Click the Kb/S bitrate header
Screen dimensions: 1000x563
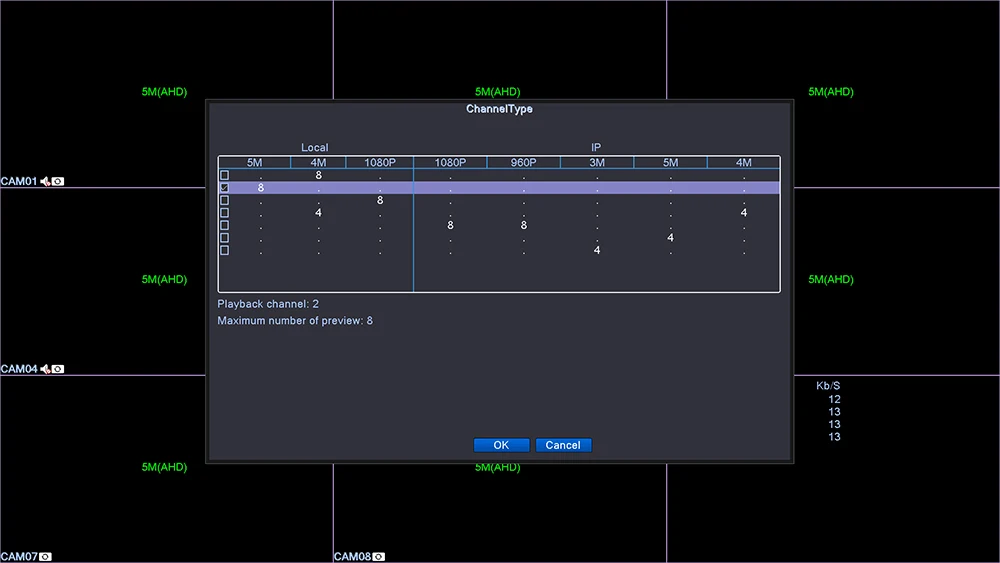tap(828, 386)
